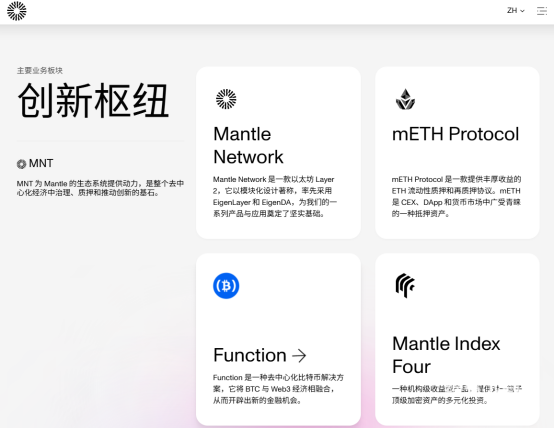Click the Mantle Network description paragraph
The width and height of the screenshot is (554, 429).
tap(275, 196)
